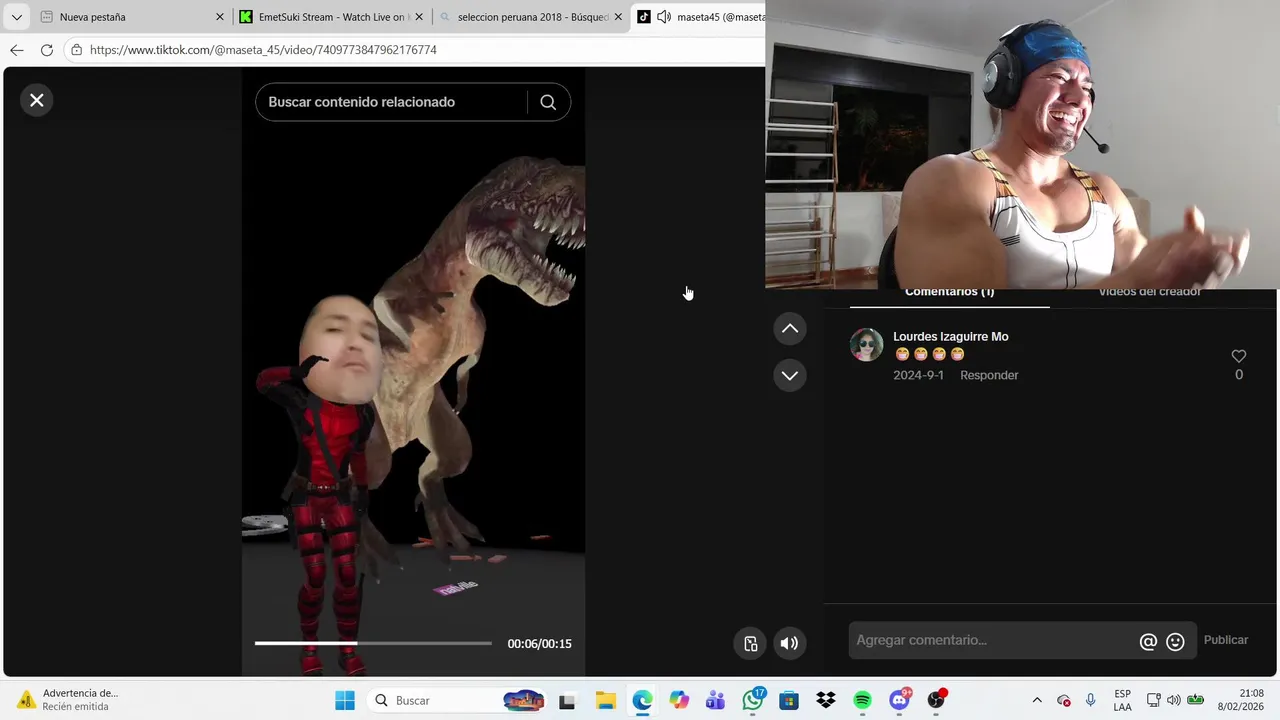Reload the page with refresh icon
This screenshot has height=720, width=1280.
46,50
